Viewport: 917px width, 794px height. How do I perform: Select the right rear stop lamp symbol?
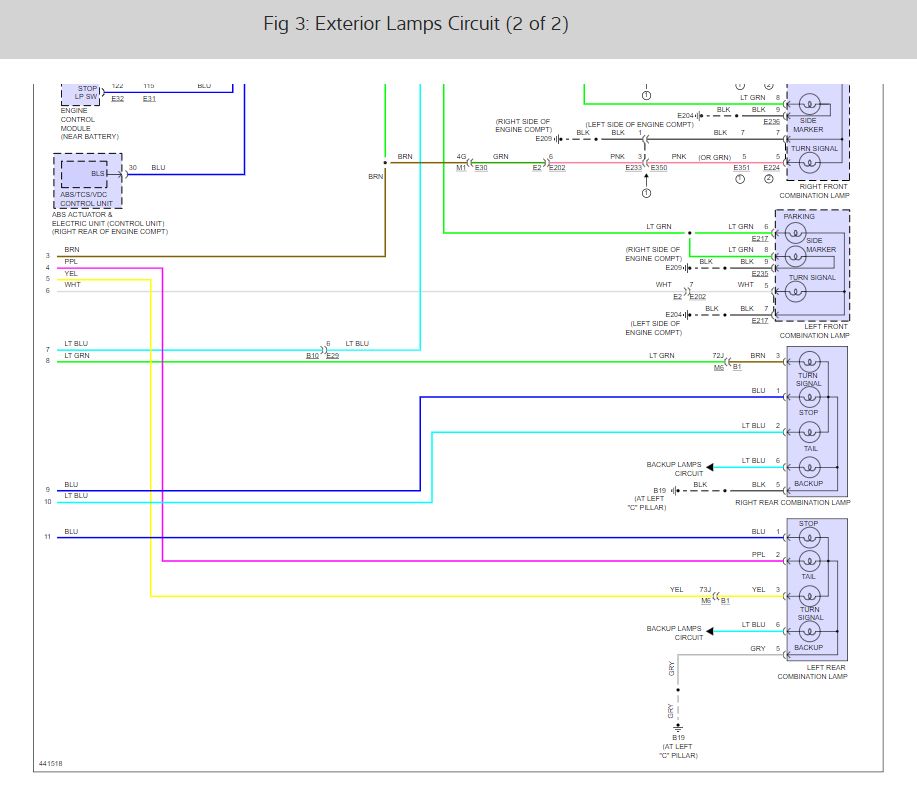(x=809, y=397)
